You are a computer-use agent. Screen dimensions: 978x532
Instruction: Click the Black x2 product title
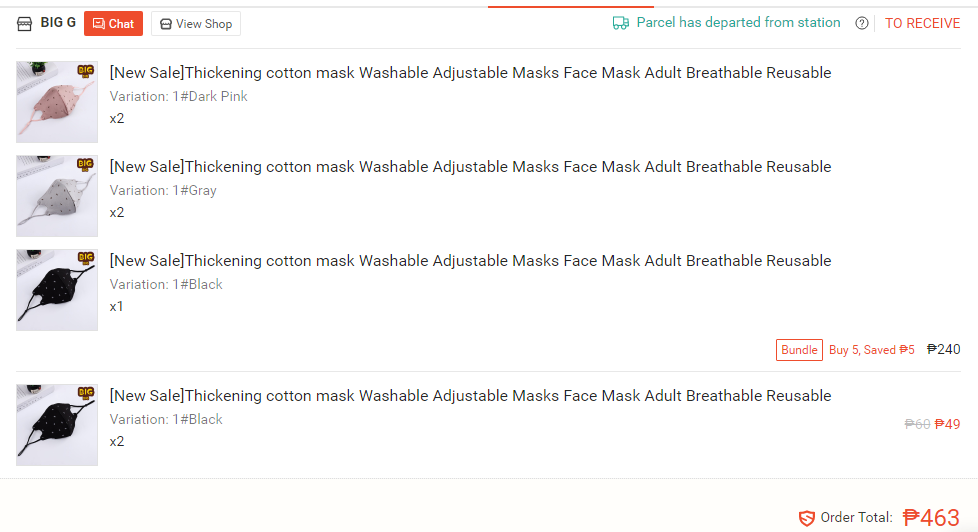470,396
